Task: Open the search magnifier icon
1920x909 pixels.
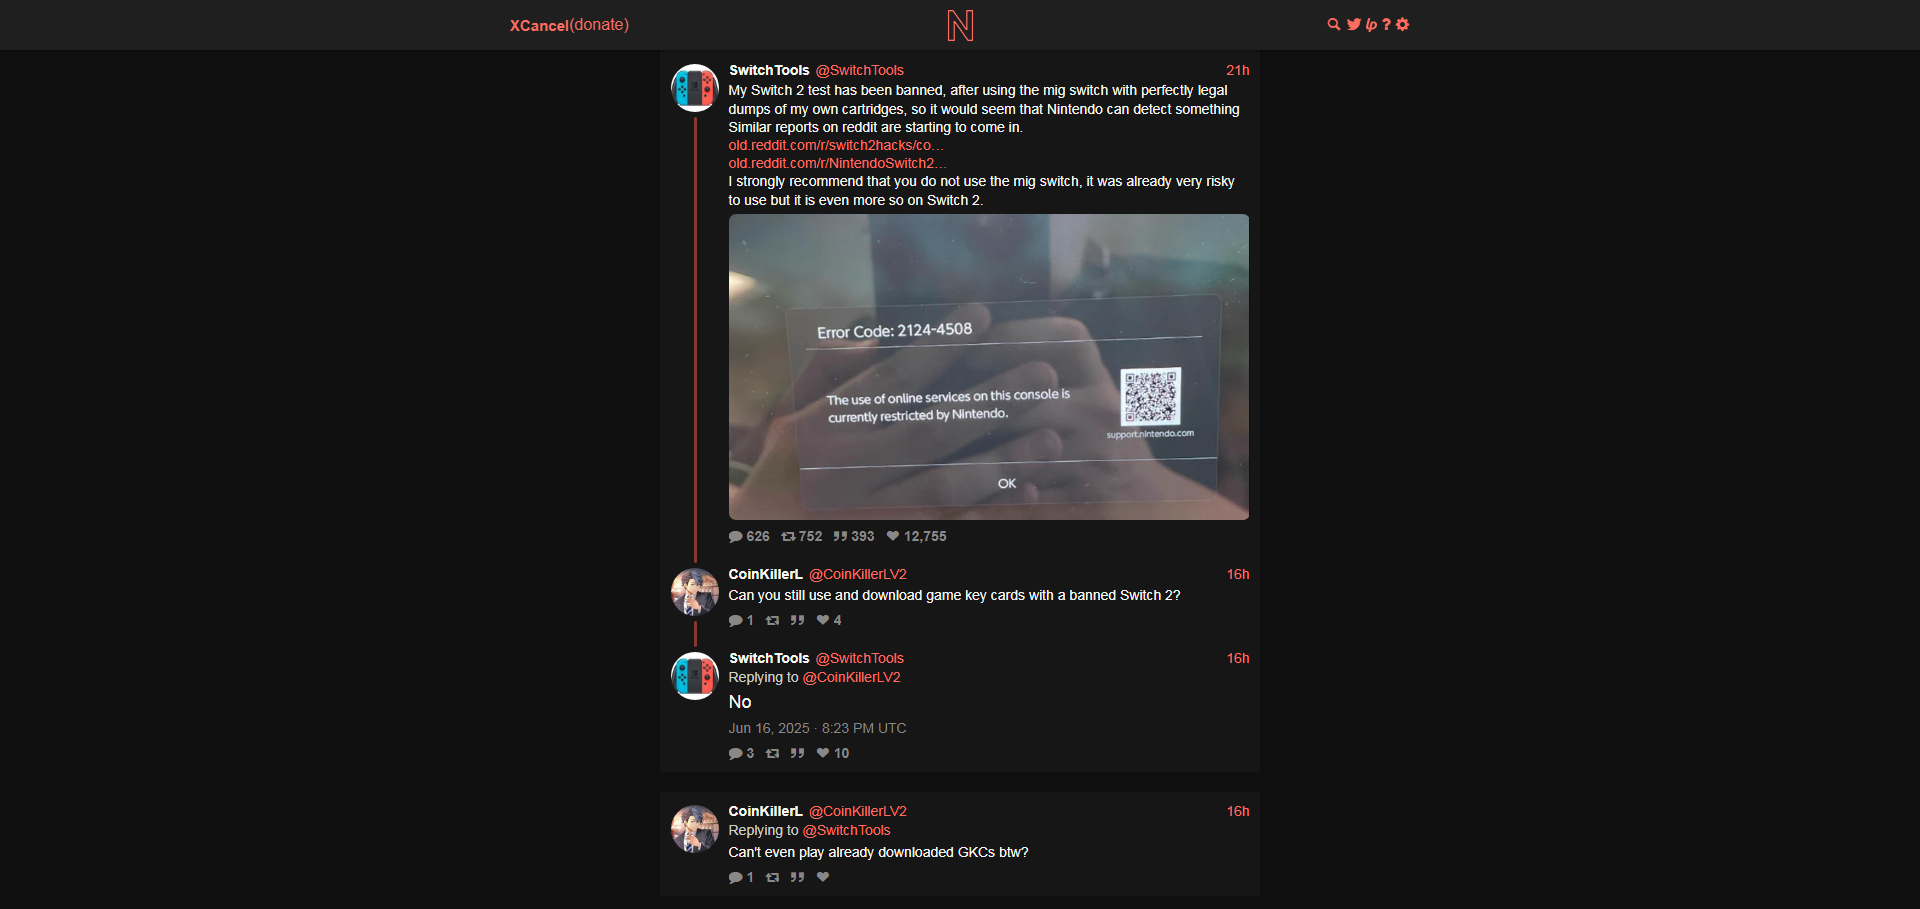Action: 1333,24
